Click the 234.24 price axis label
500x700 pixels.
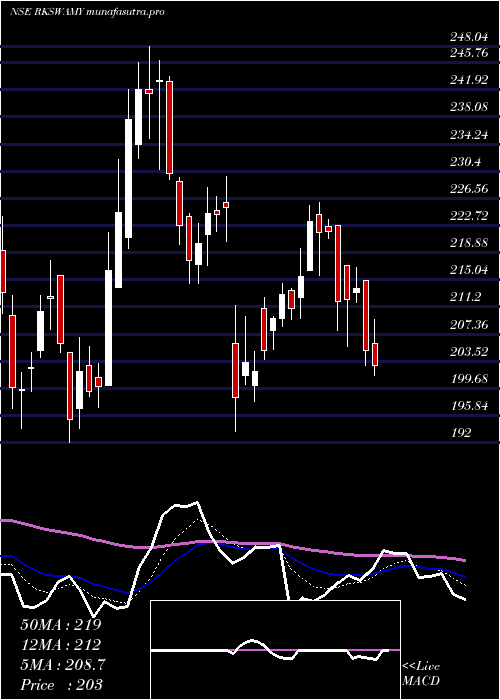[469, 134]
